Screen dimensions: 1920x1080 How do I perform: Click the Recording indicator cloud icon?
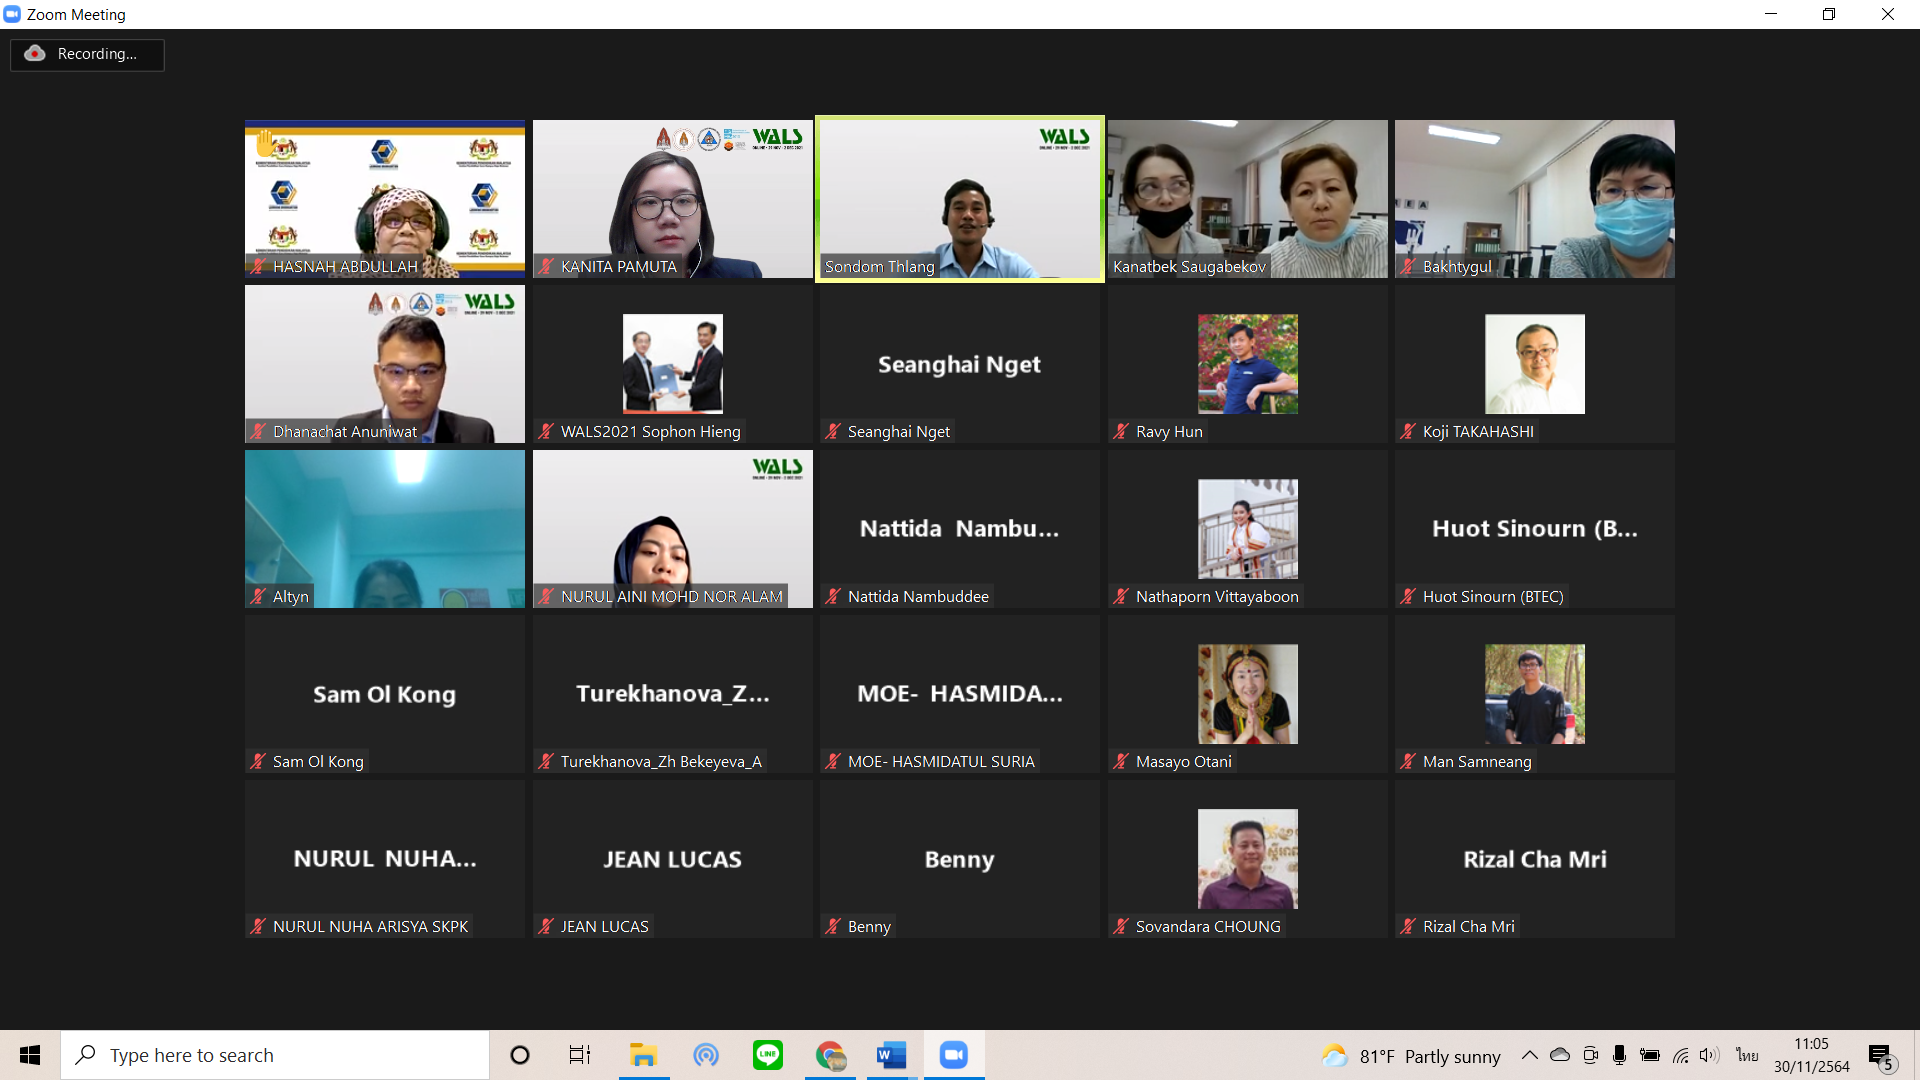coord(35,53)
